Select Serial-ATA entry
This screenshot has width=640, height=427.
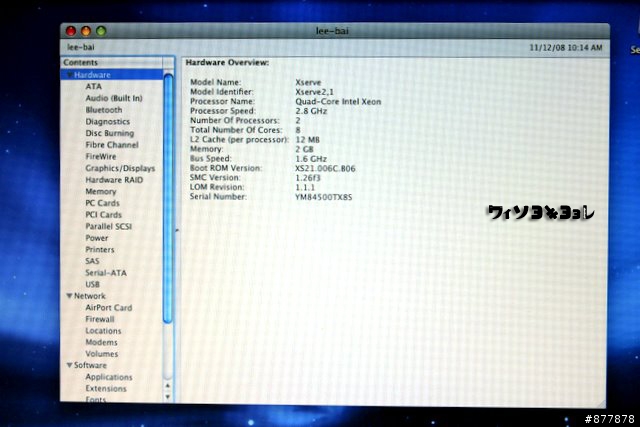106,273
